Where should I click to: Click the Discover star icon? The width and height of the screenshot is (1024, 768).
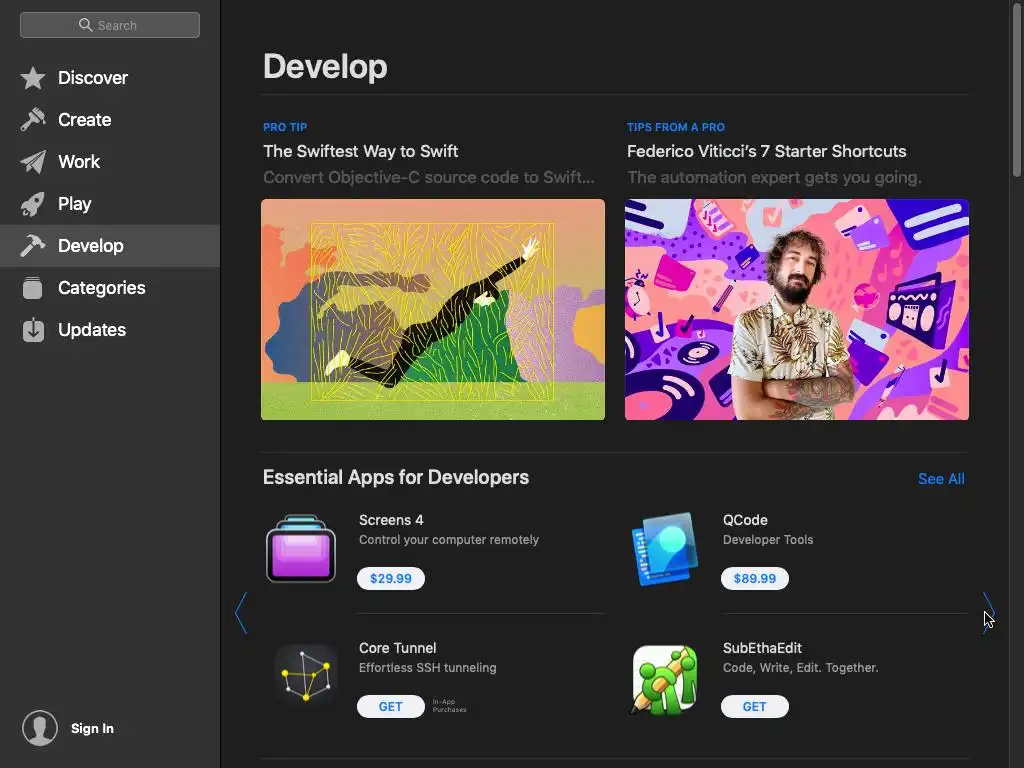[33, 78]
